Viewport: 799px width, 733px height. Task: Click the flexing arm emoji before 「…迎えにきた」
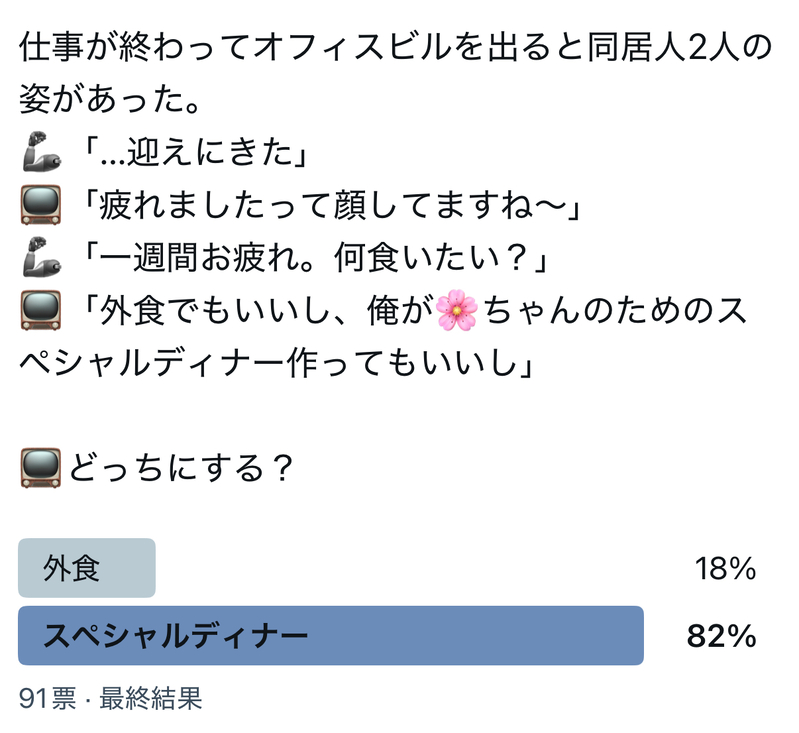(x=40, y=153)
